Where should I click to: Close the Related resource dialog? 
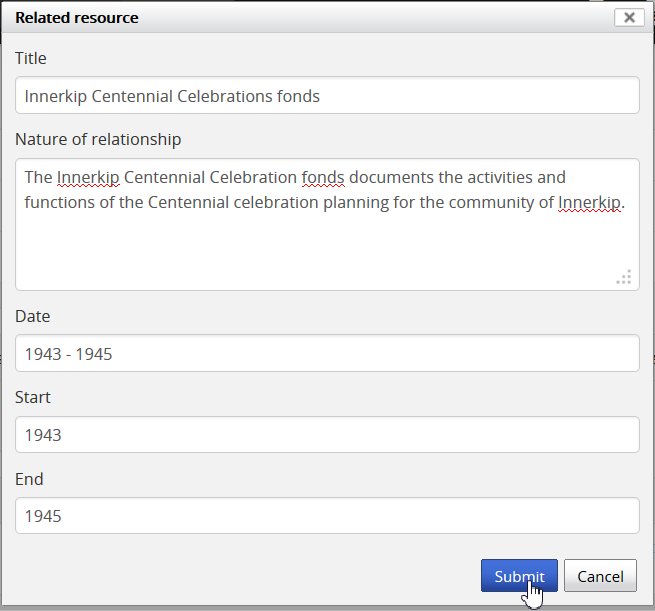coord(629,17)
